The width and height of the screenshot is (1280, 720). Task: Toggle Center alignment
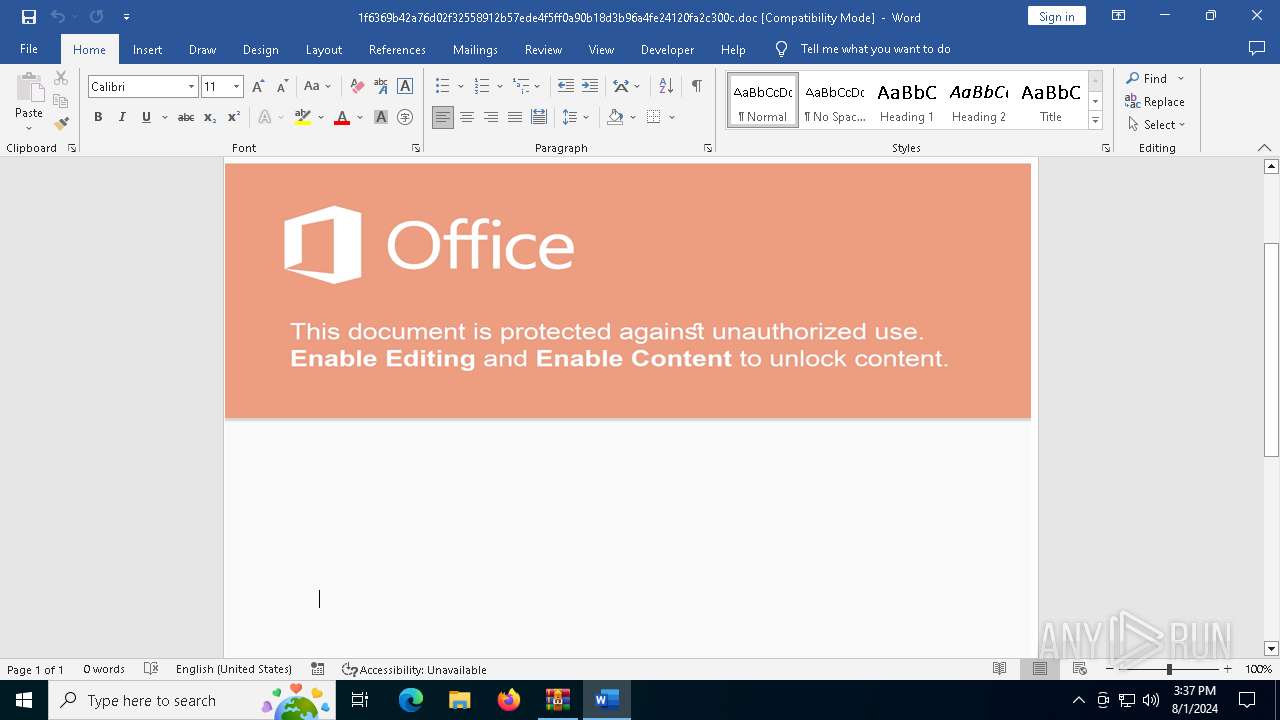(467, 117)
